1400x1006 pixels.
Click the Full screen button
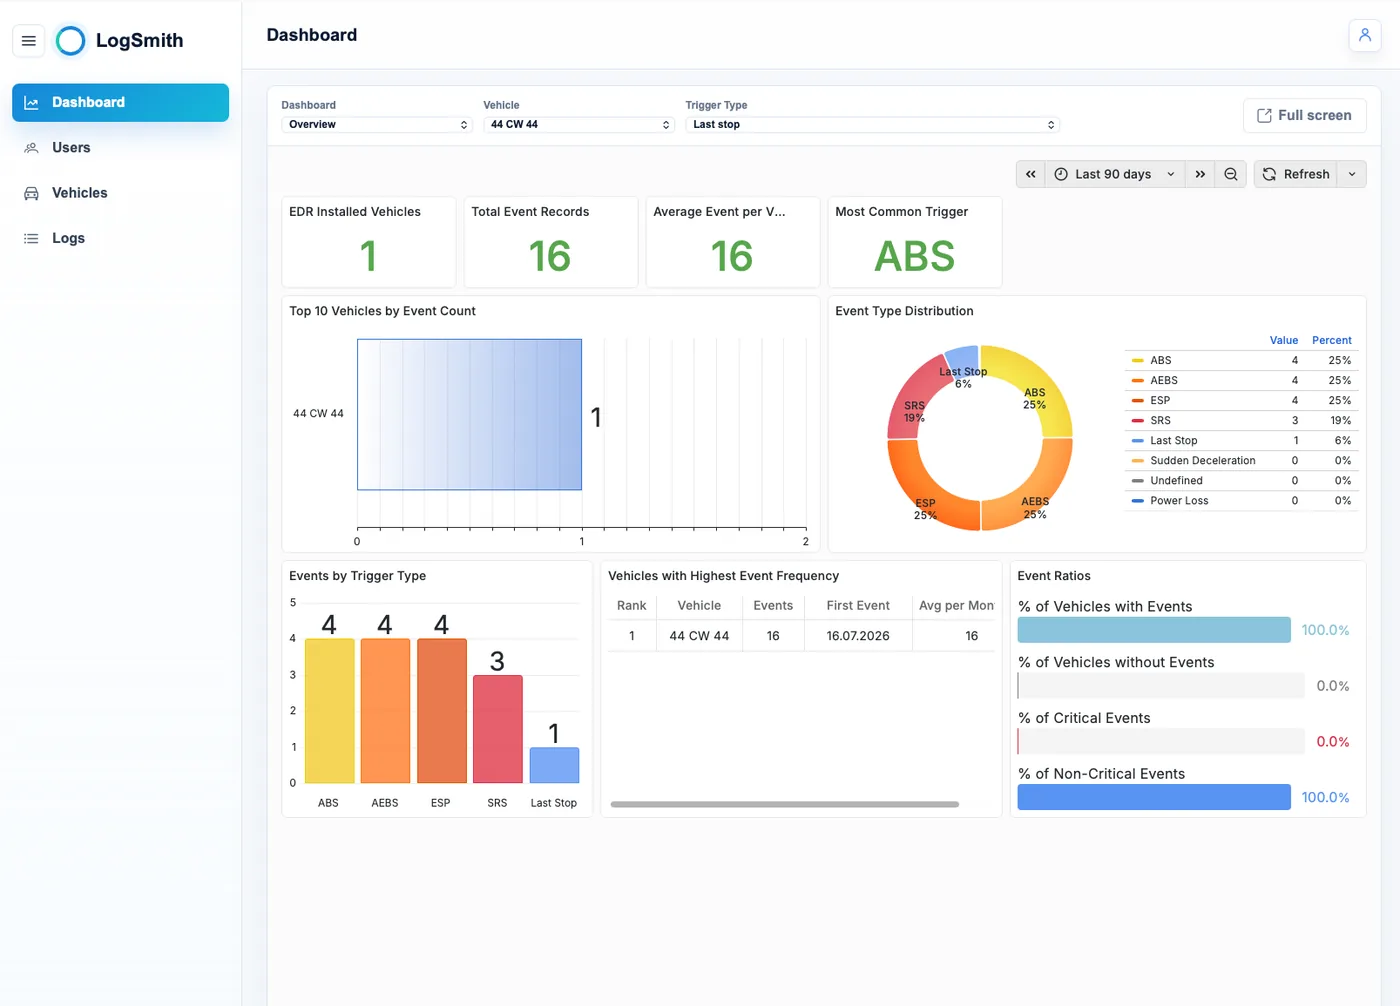coord(1304,116)
